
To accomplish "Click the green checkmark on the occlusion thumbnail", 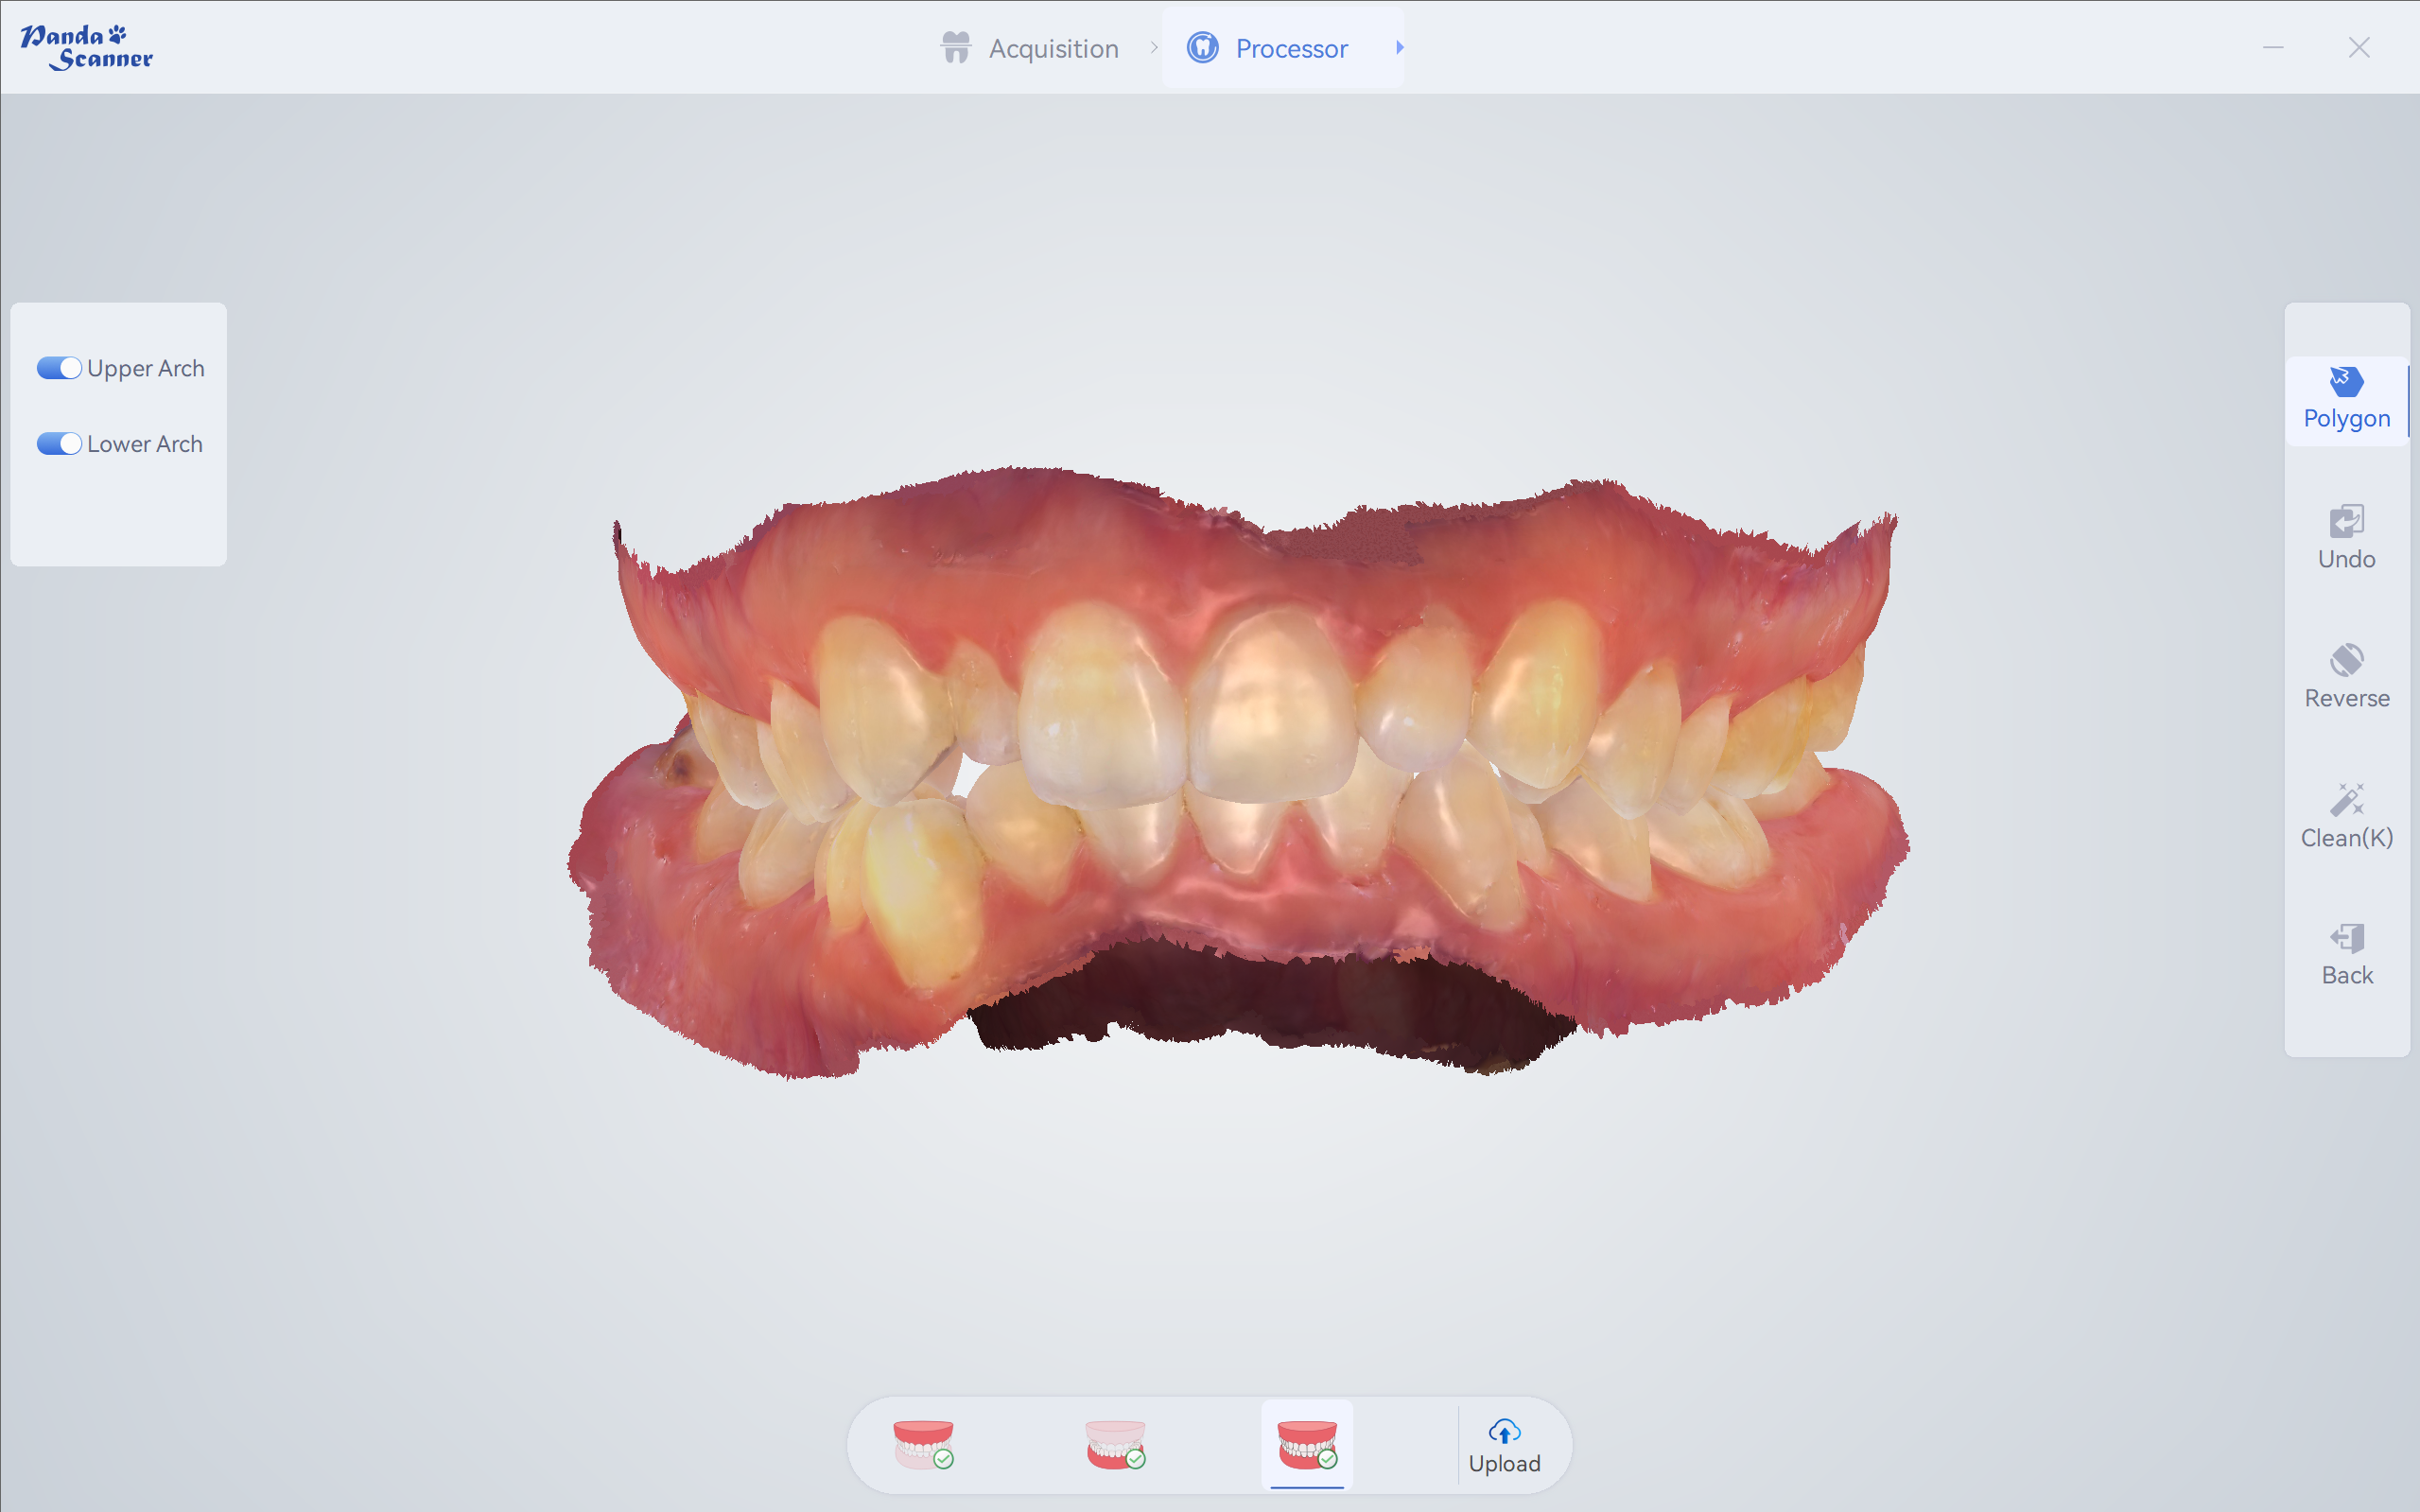I will pos(1329,1461).
